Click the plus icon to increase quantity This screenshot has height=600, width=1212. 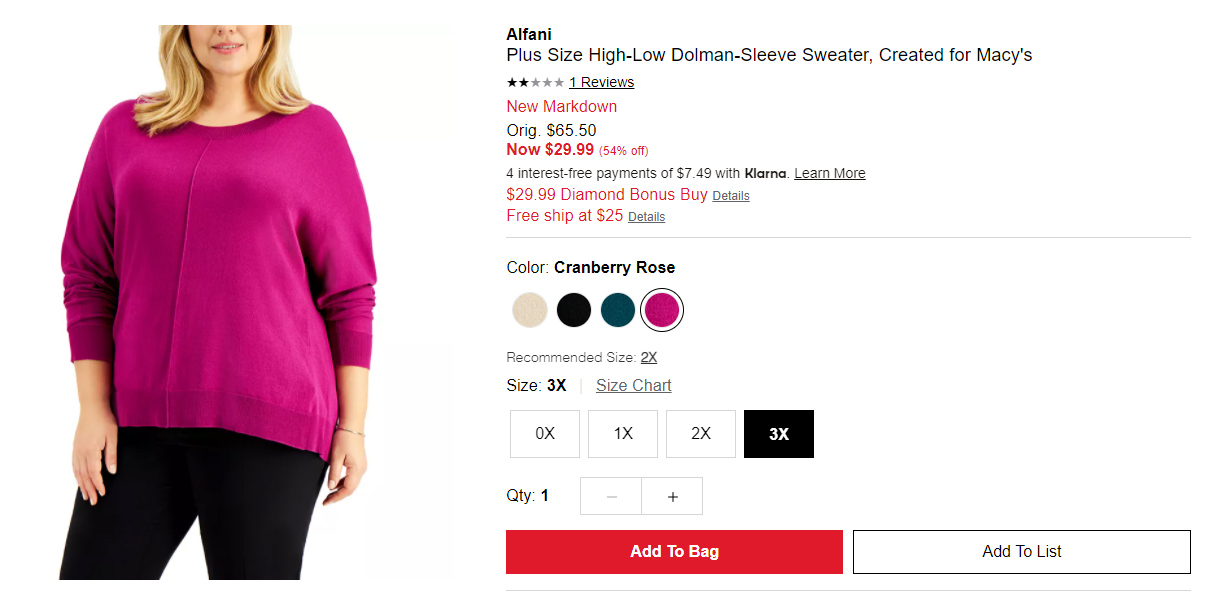coord(672,496)
